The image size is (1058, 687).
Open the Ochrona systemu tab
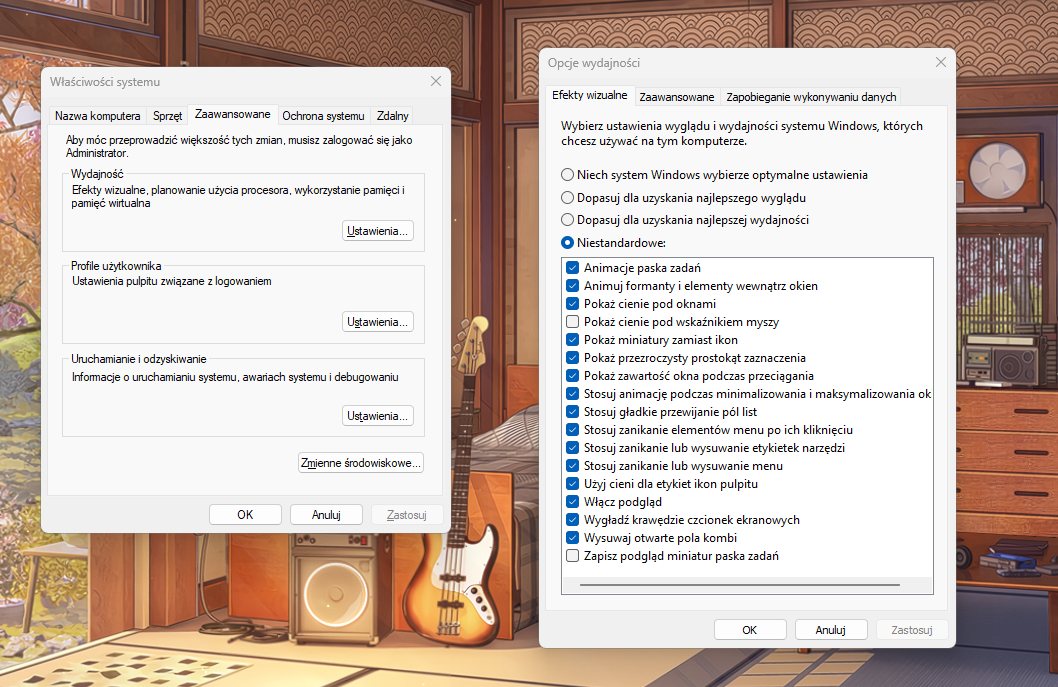pyautogui.click(x=323, y=116)
